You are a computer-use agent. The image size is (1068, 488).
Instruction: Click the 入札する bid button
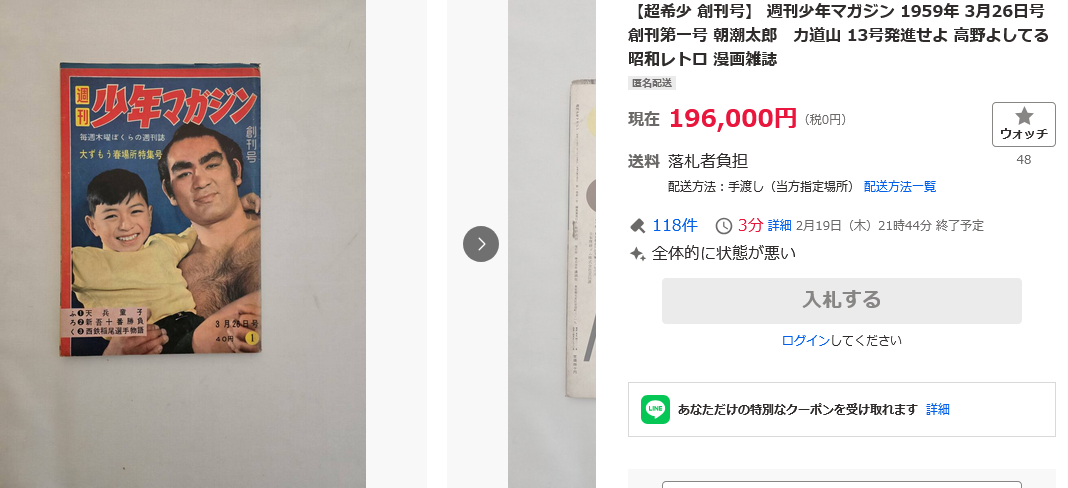[842, 301]
